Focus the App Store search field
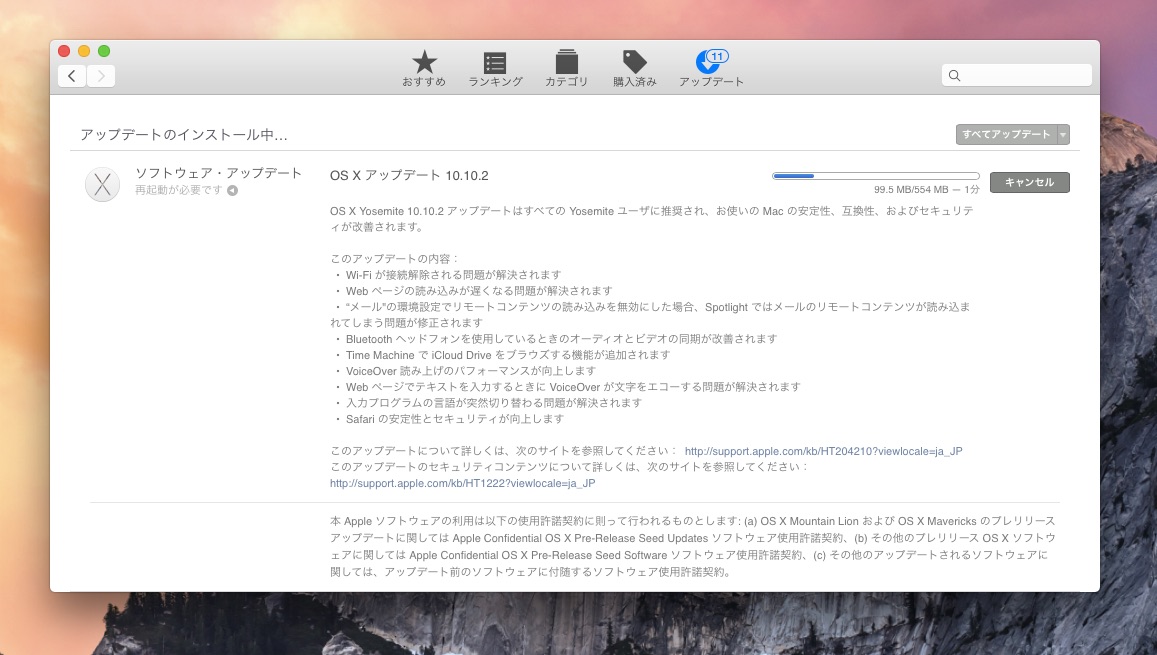 pos(1016,75)
